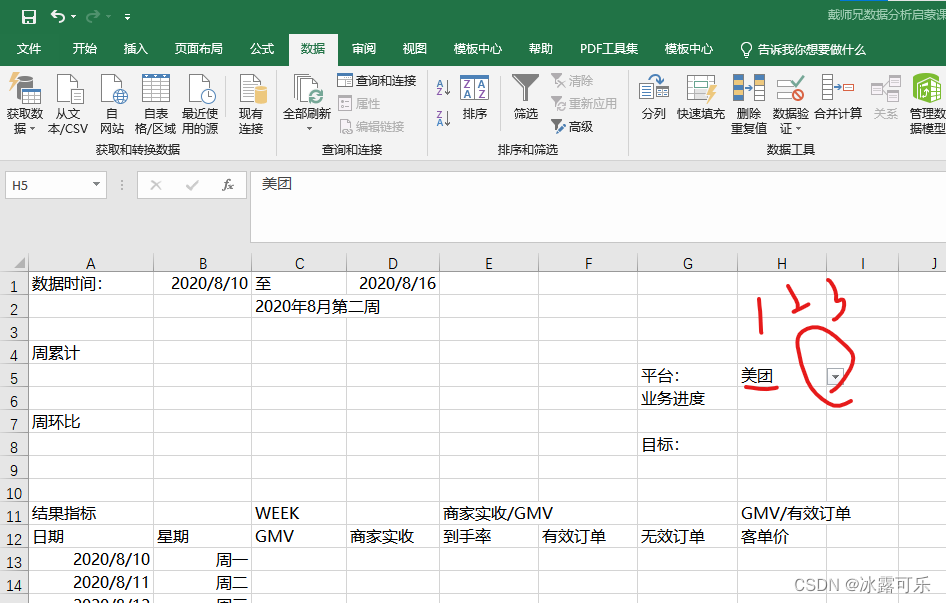Click the 告诉我你想要做什么 search box

[804, 49]
